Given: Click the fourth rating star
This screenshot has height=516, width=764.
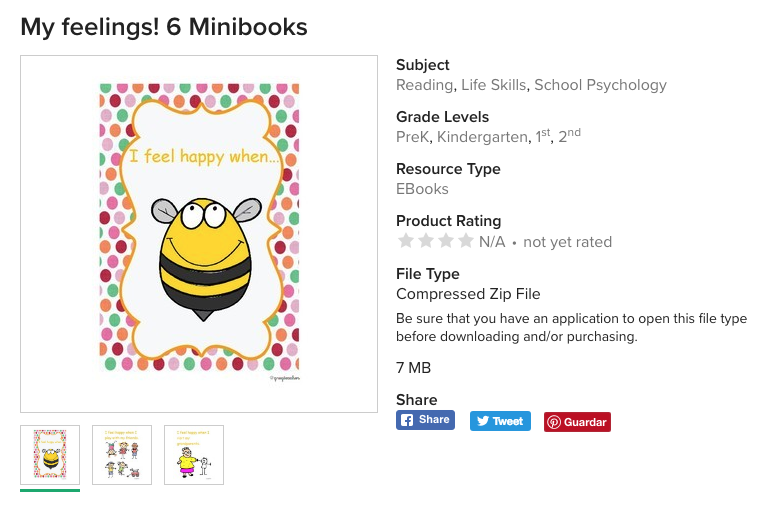Looking at the screenshot, I should pos(465,241).
